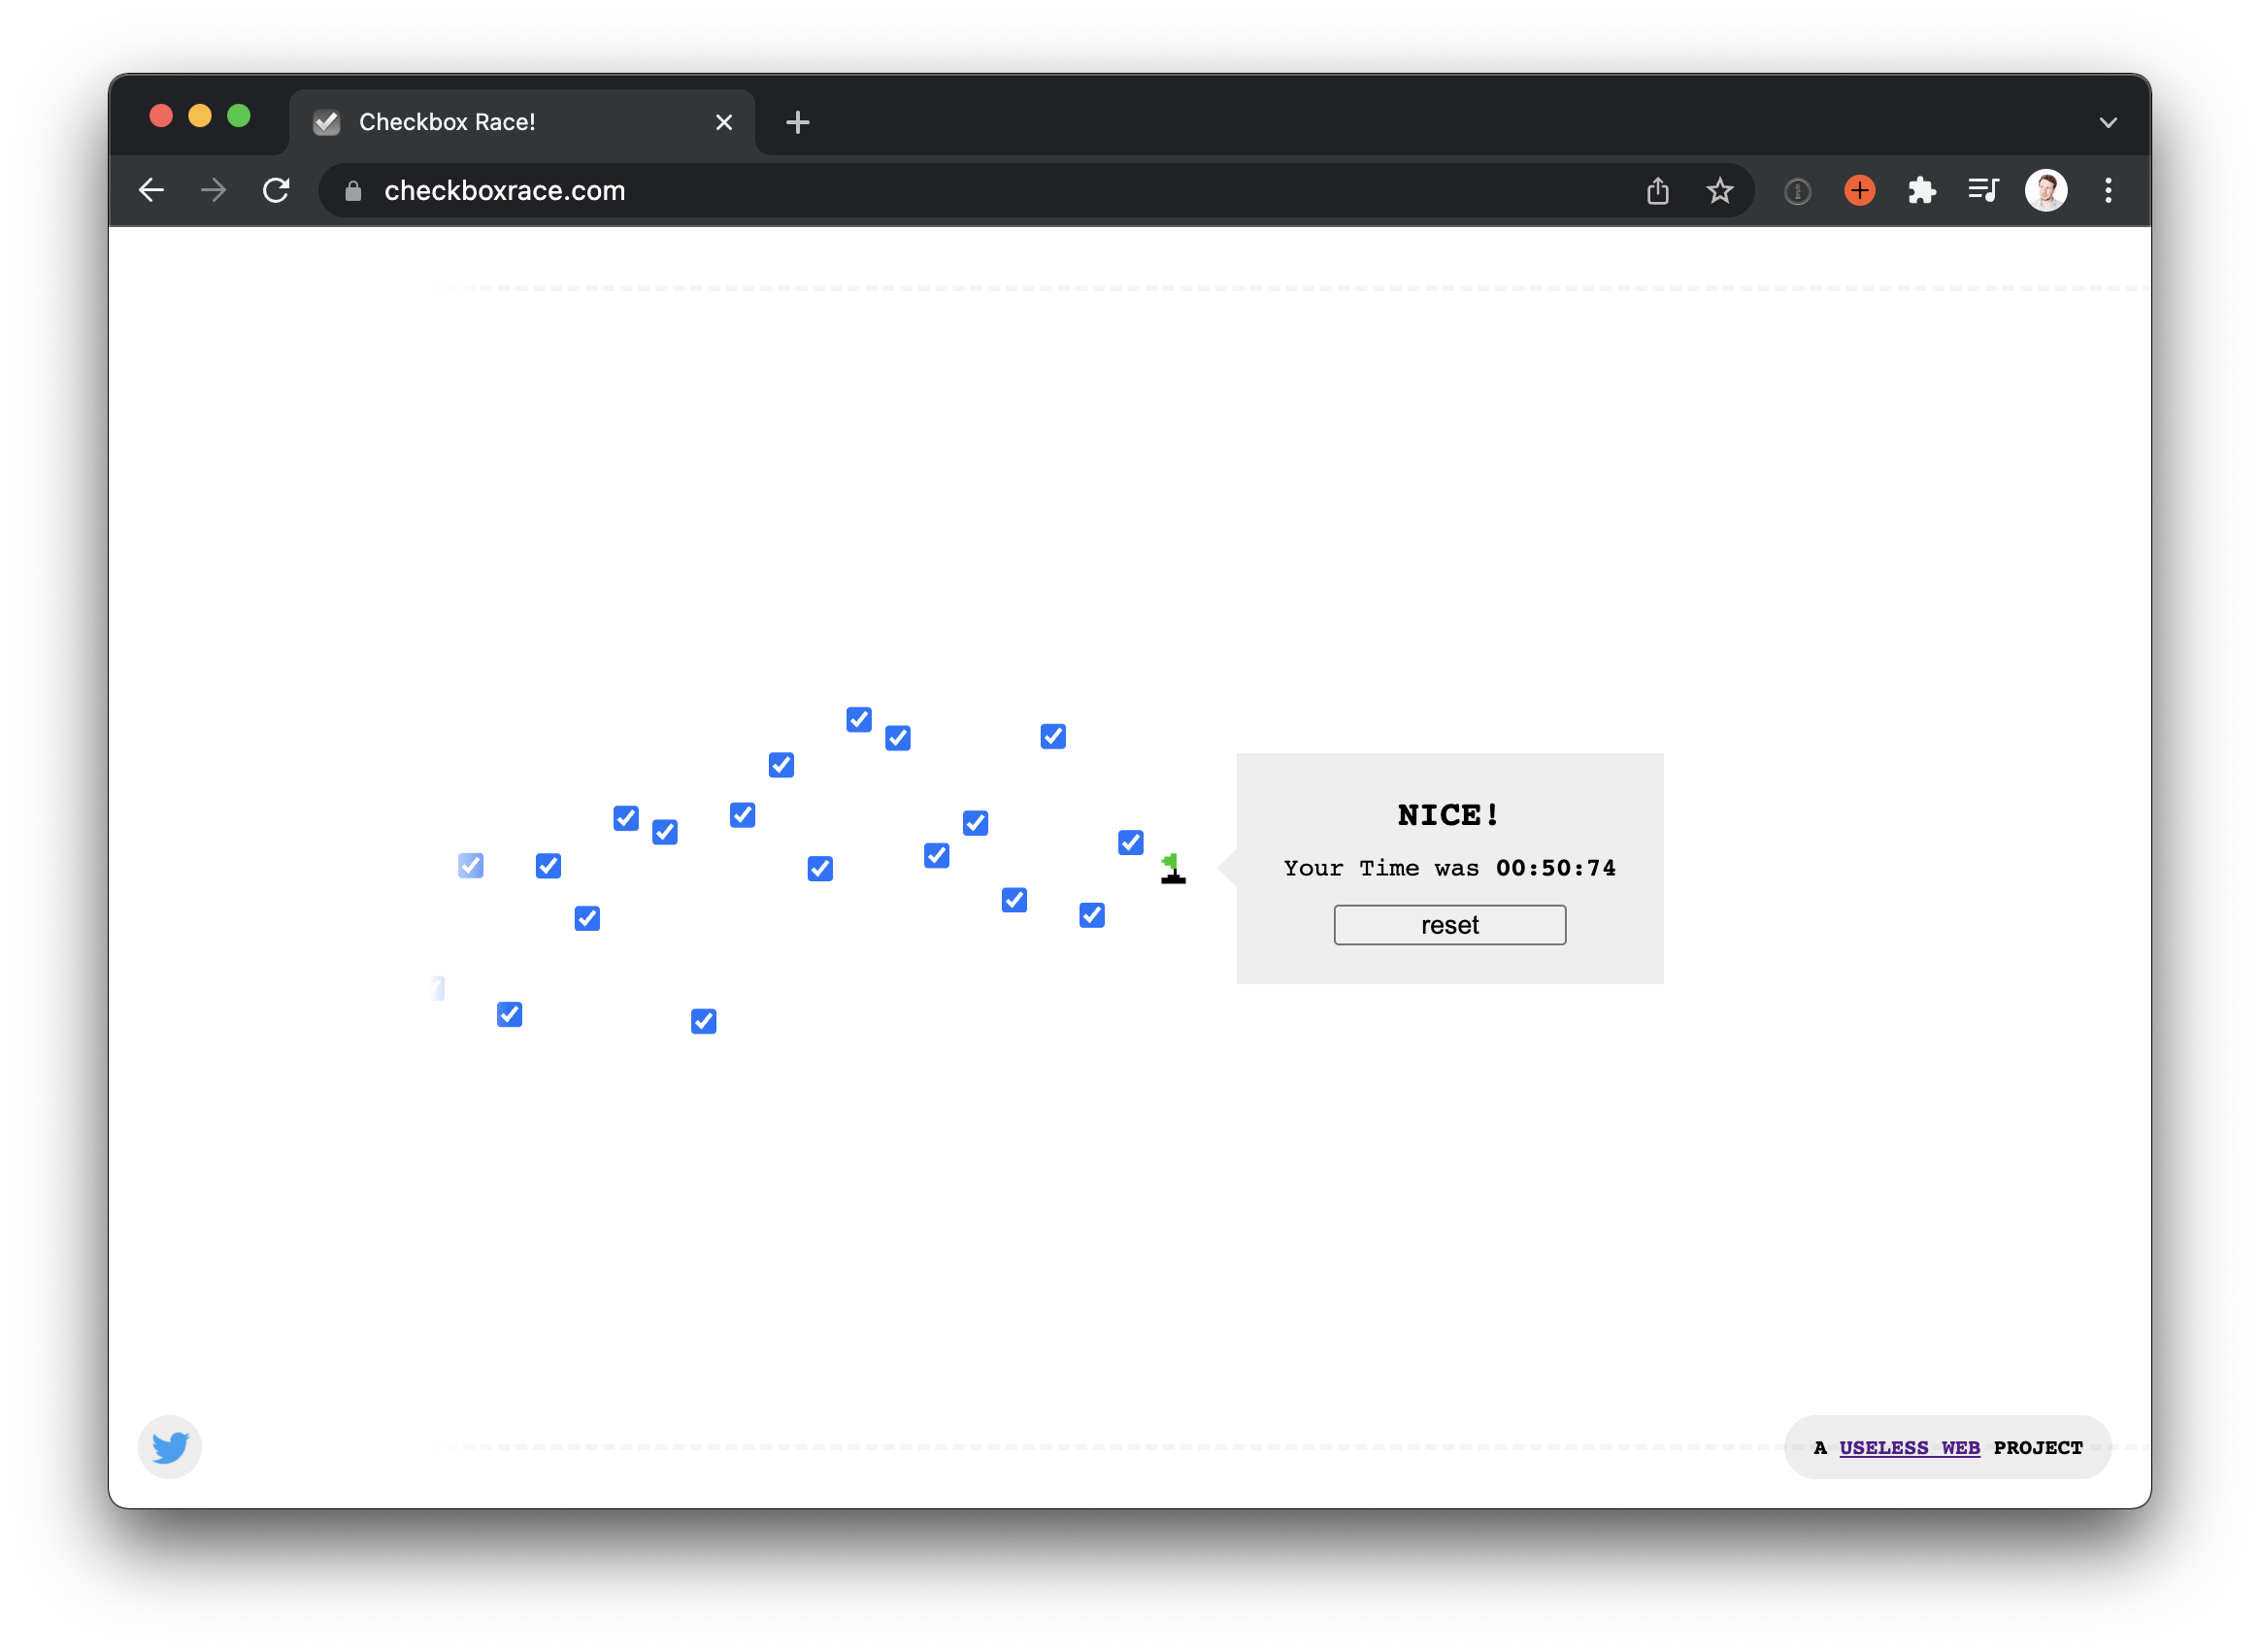This screenshot has width=2260, height=1652.
Task: Uncheck the bottommost checkbox on the page
Action: [703, 1021]
